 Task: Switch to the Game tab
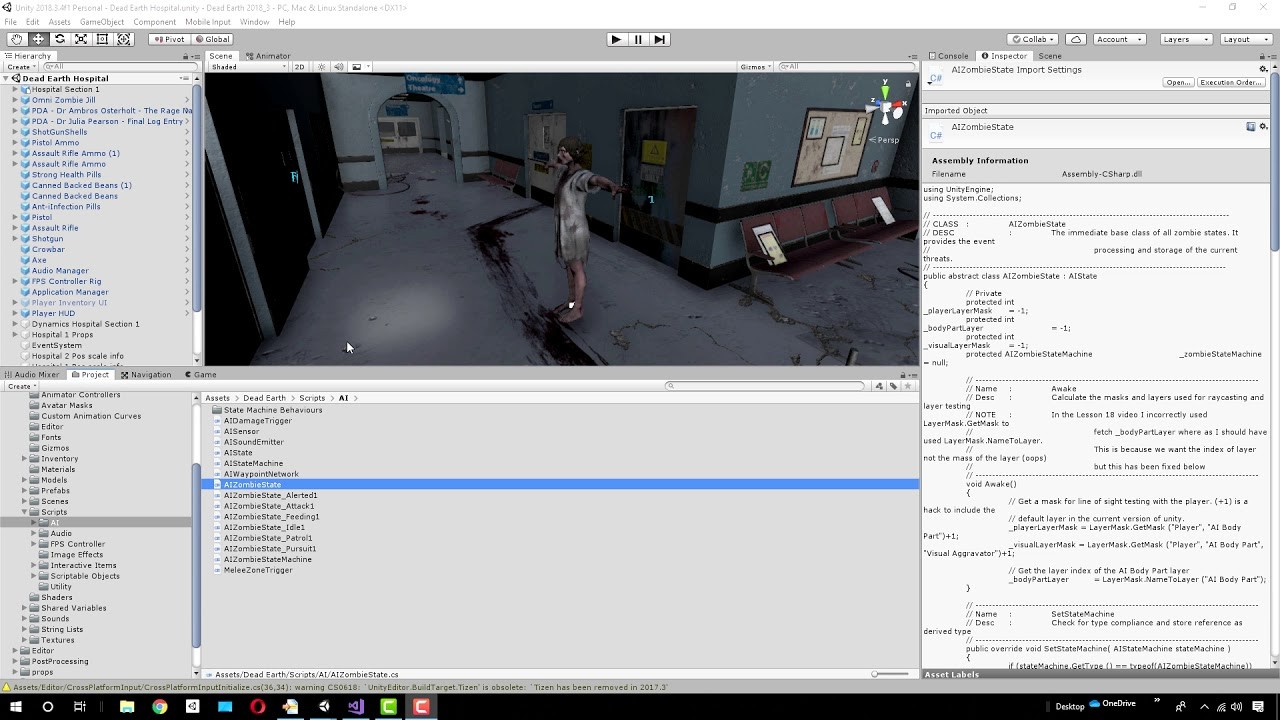click(x=200, y=375)
